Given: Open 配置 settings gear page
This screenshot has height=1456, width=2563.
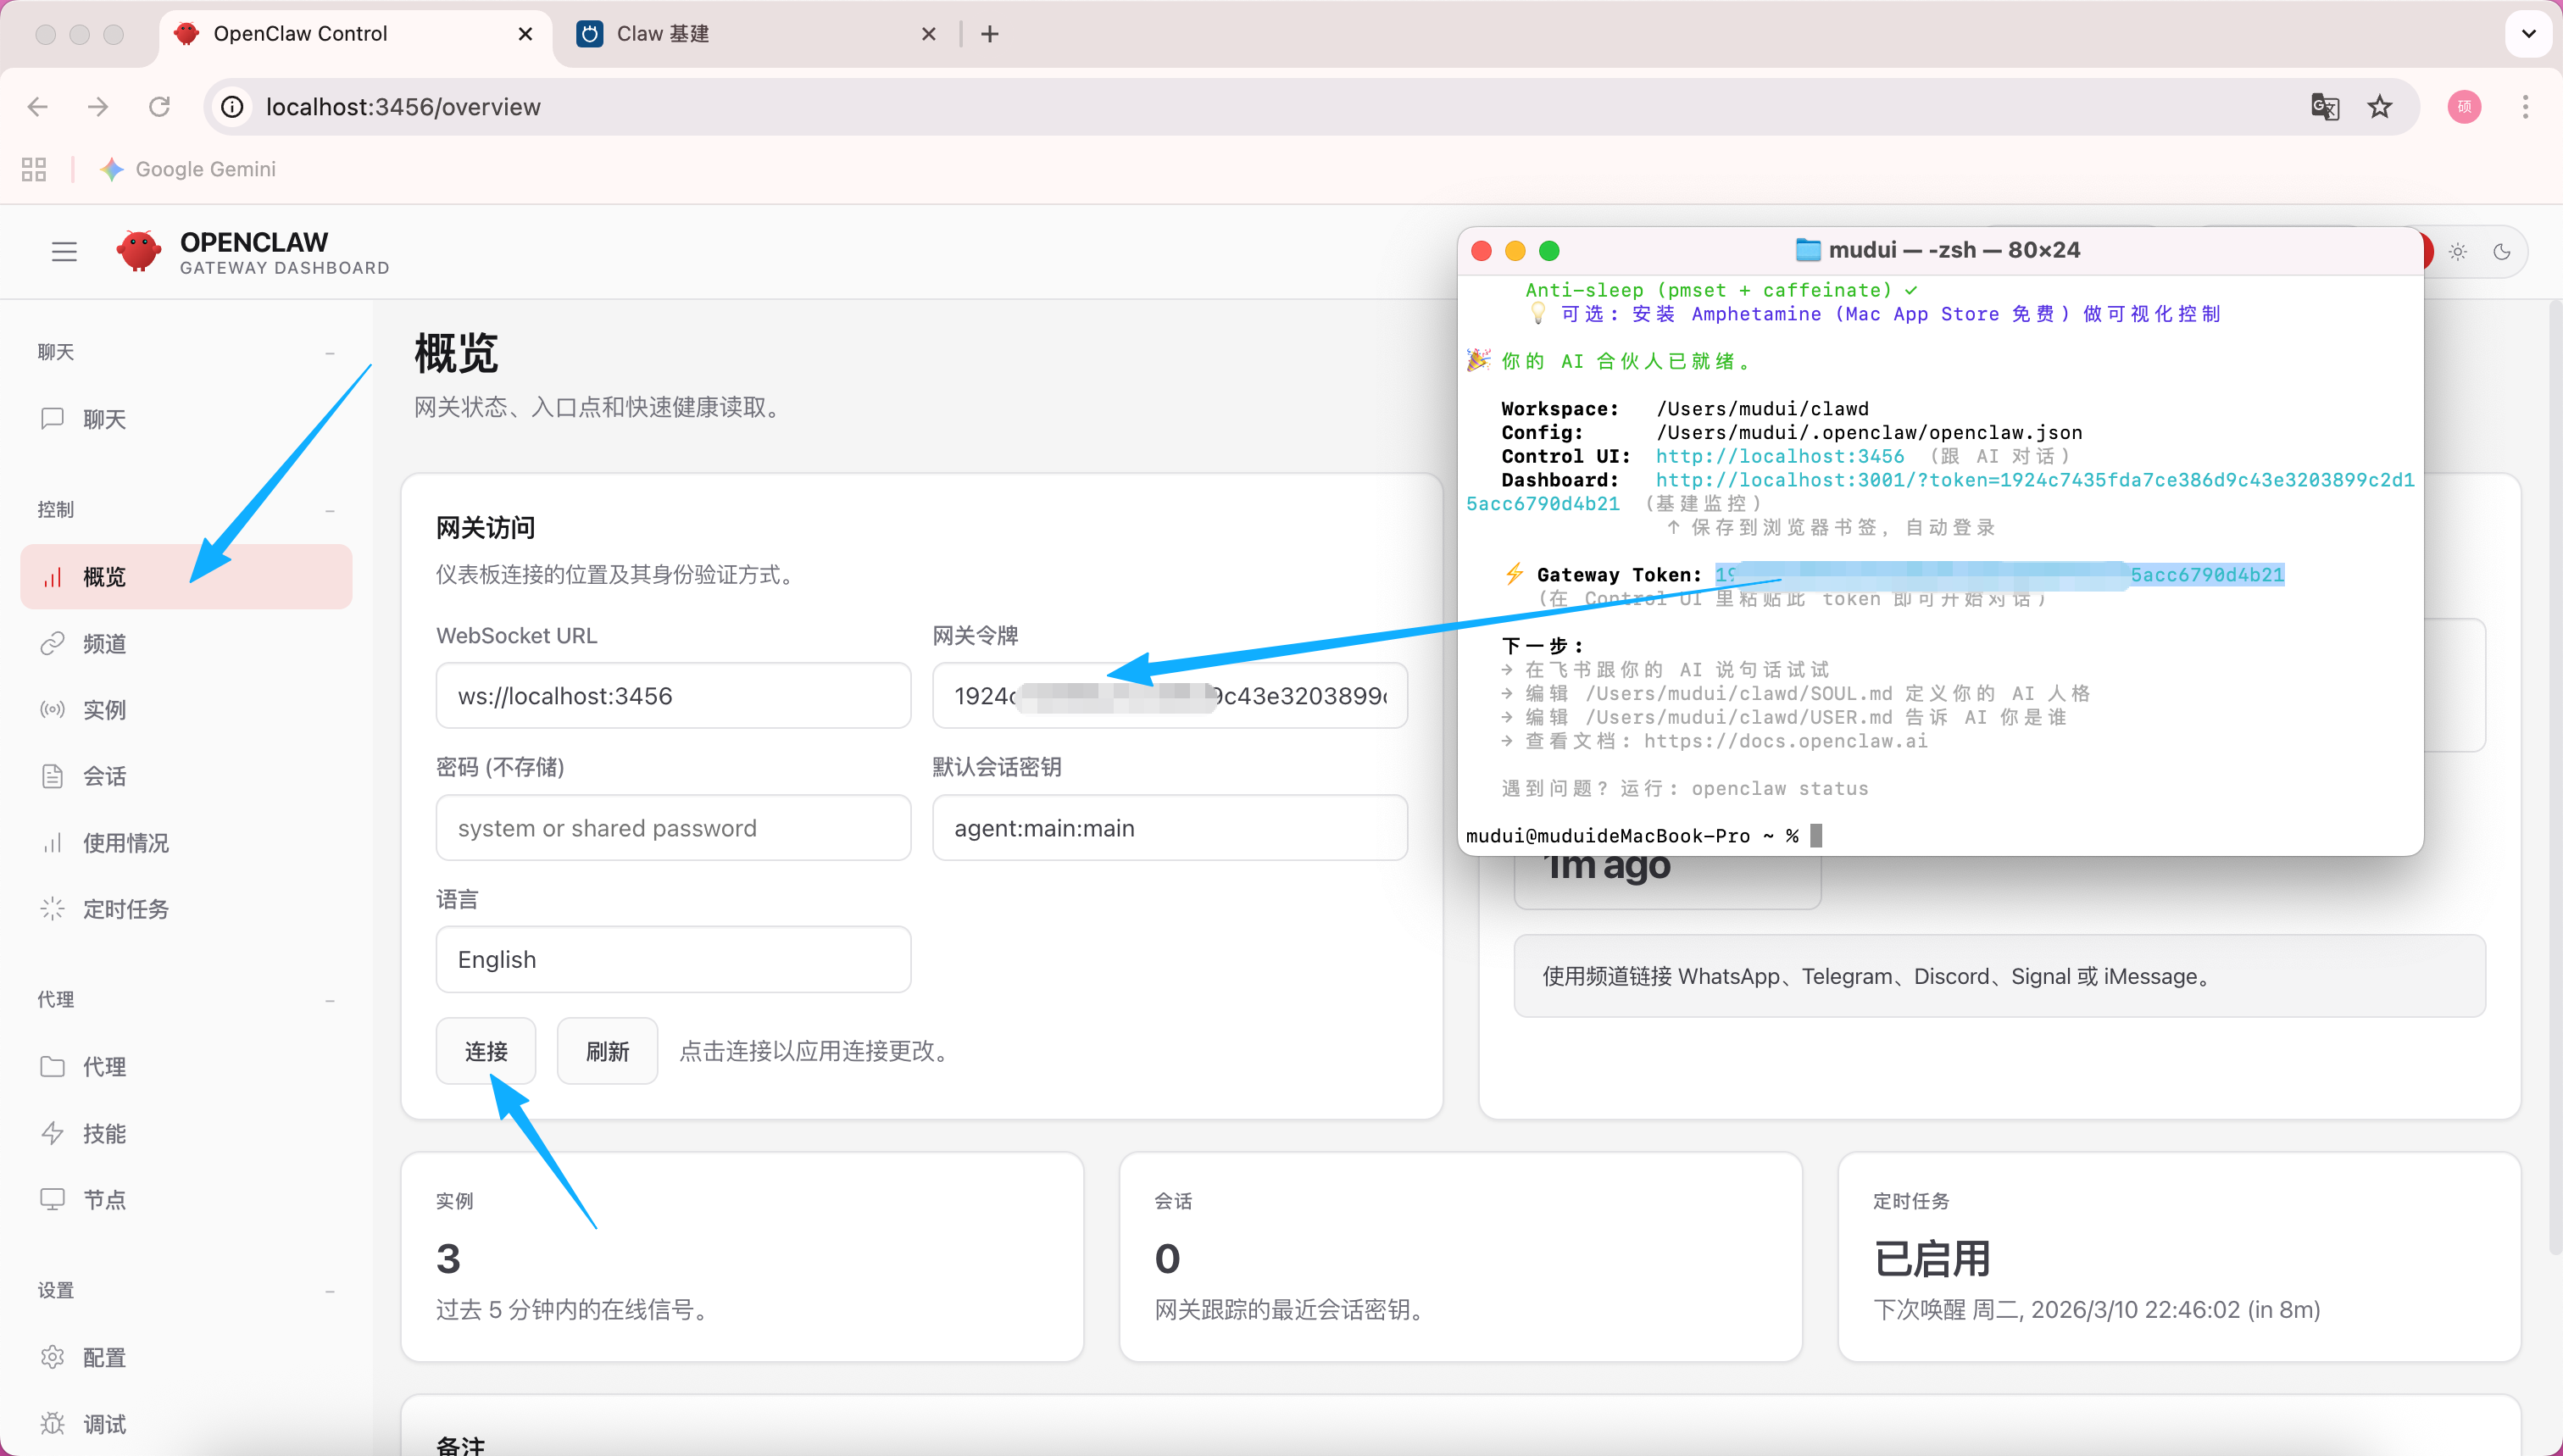Looking at the screenshot, I should pos(104,1357).
